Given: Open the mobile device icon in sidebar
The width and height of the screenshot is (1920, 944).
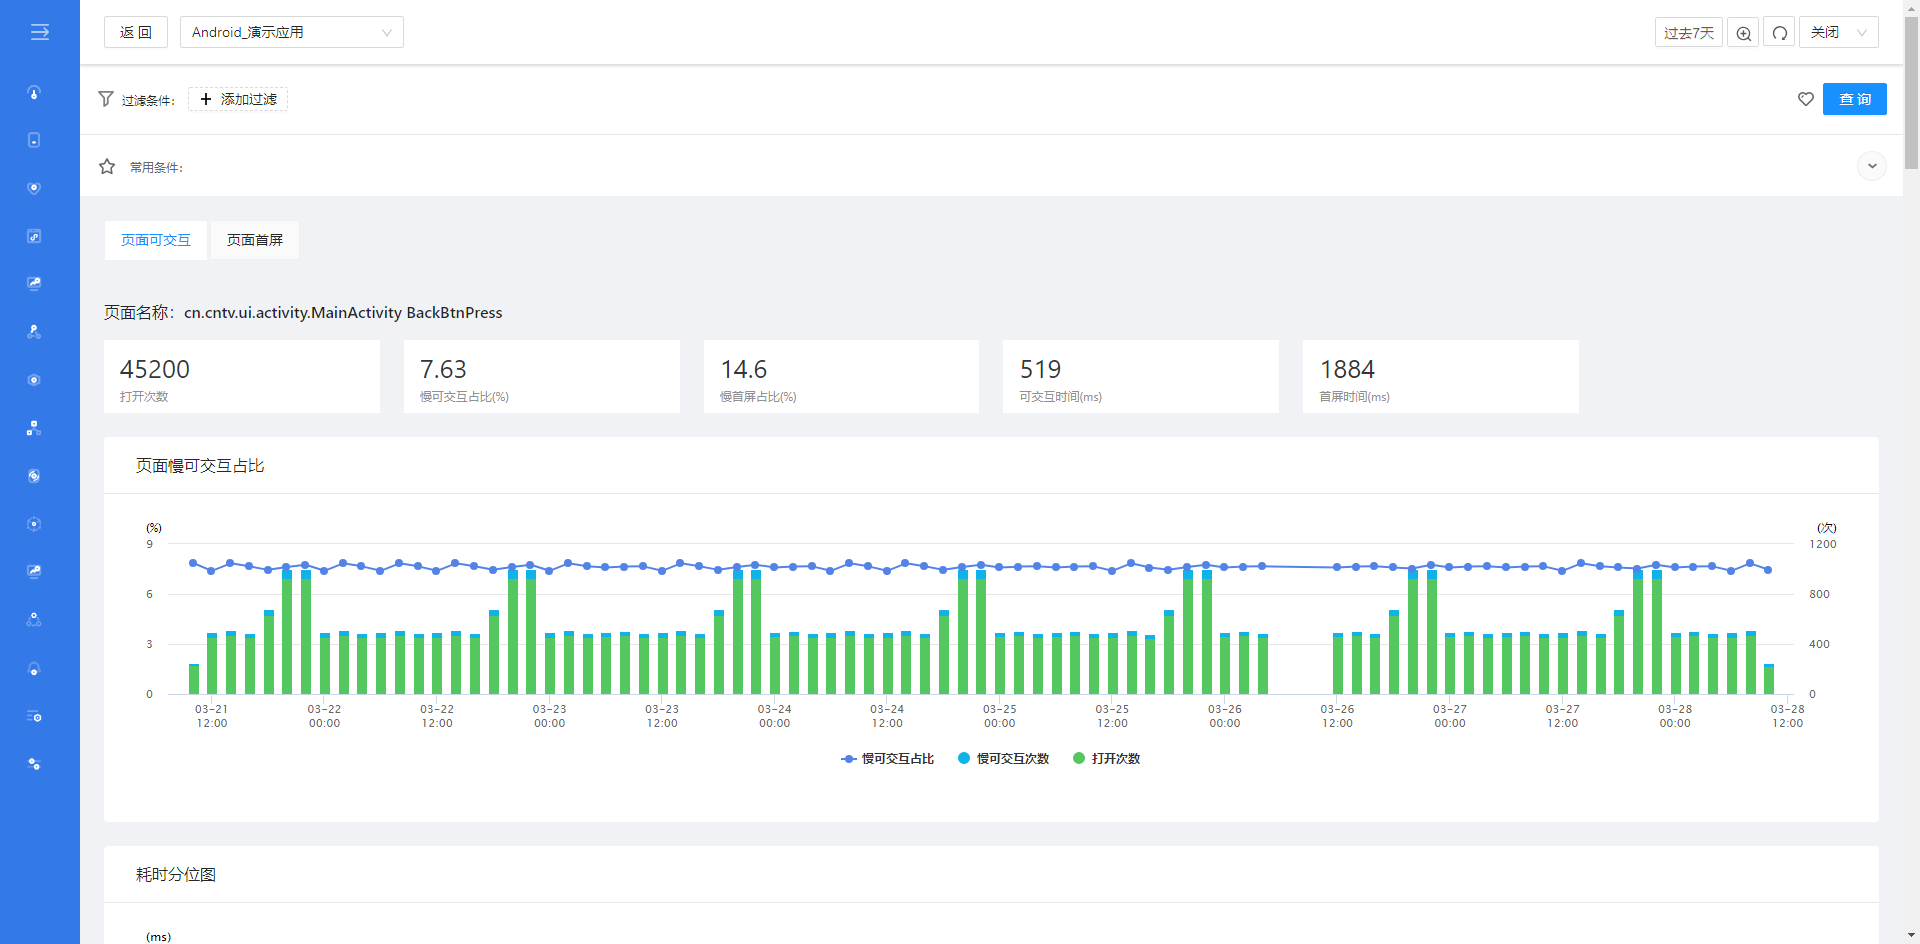Looking at the screenshot, I should (x=34, y=140).
